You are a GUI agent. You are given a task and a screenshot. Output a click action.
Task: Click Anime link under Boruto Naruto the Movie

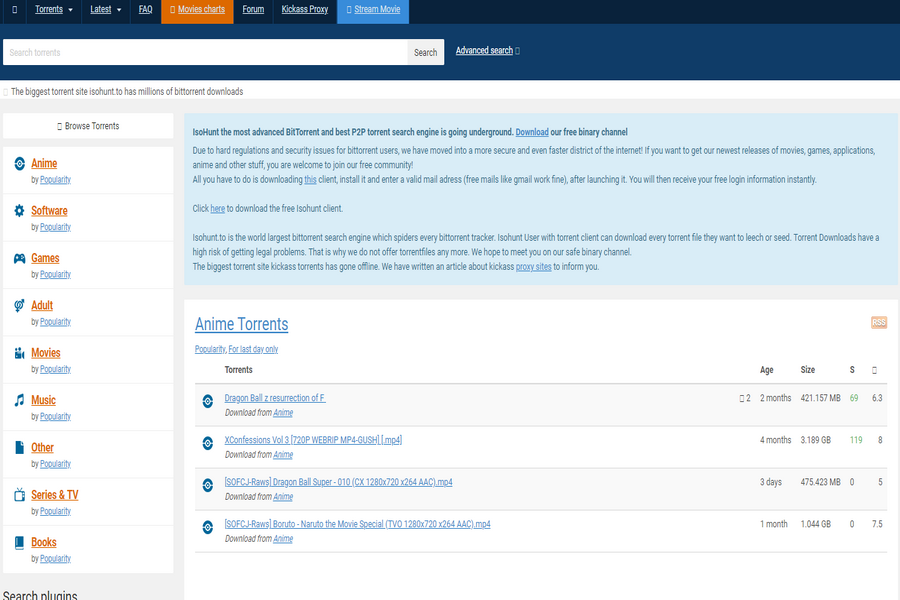tap(283, 539)
